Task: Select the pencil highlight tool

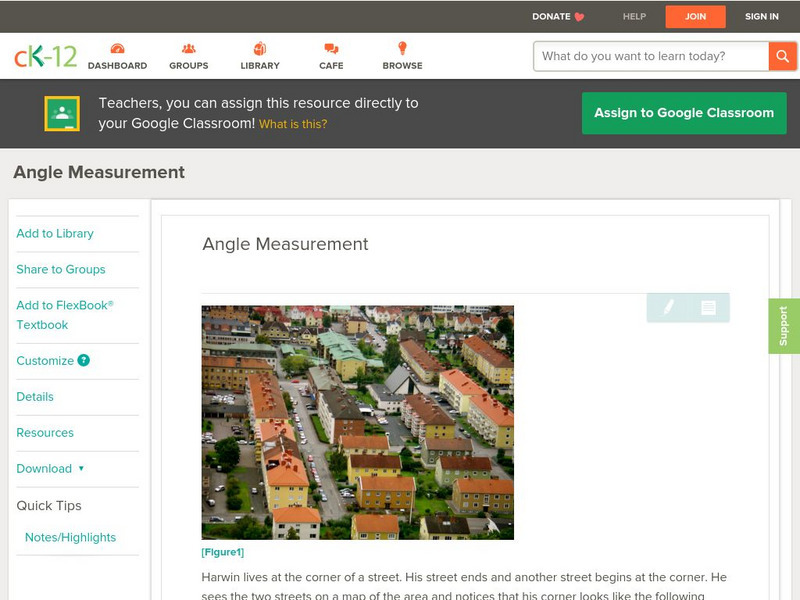Action: click(668, 308)
